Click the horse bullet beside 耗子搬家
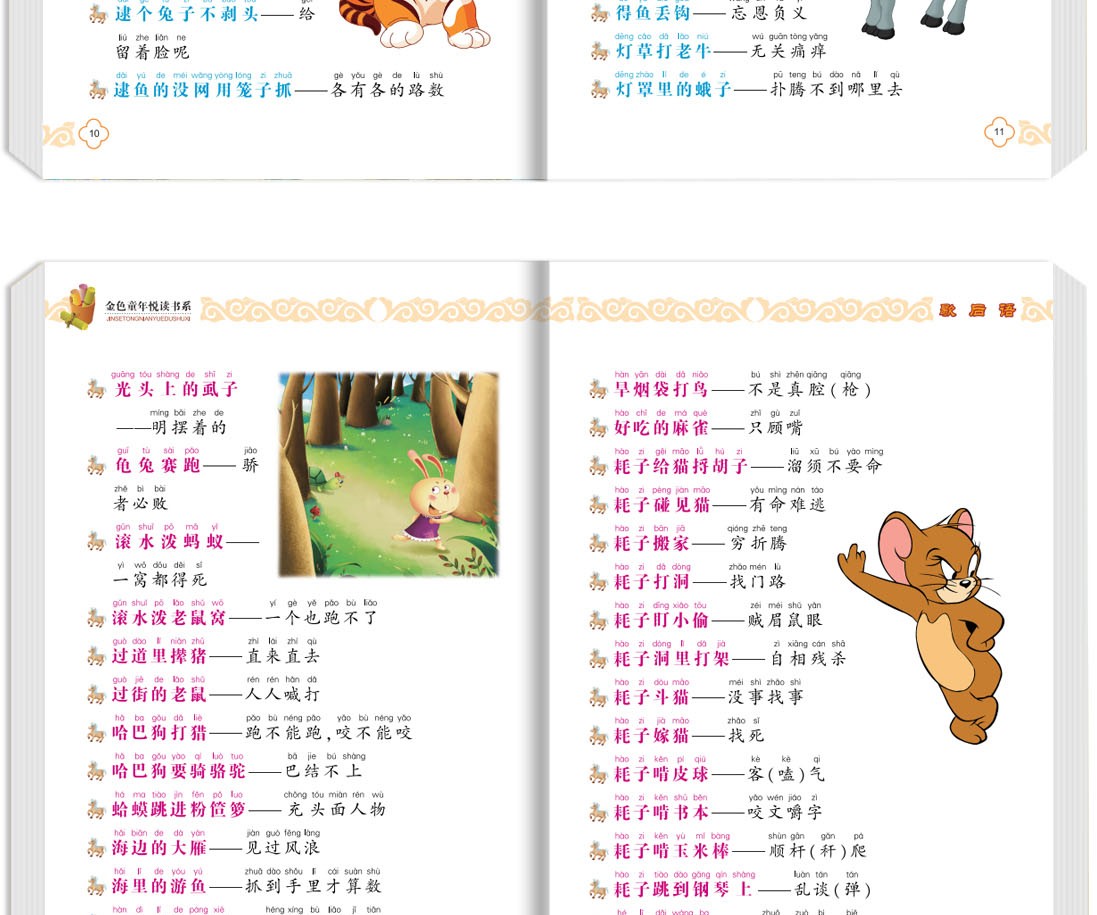 pos(598,543)
